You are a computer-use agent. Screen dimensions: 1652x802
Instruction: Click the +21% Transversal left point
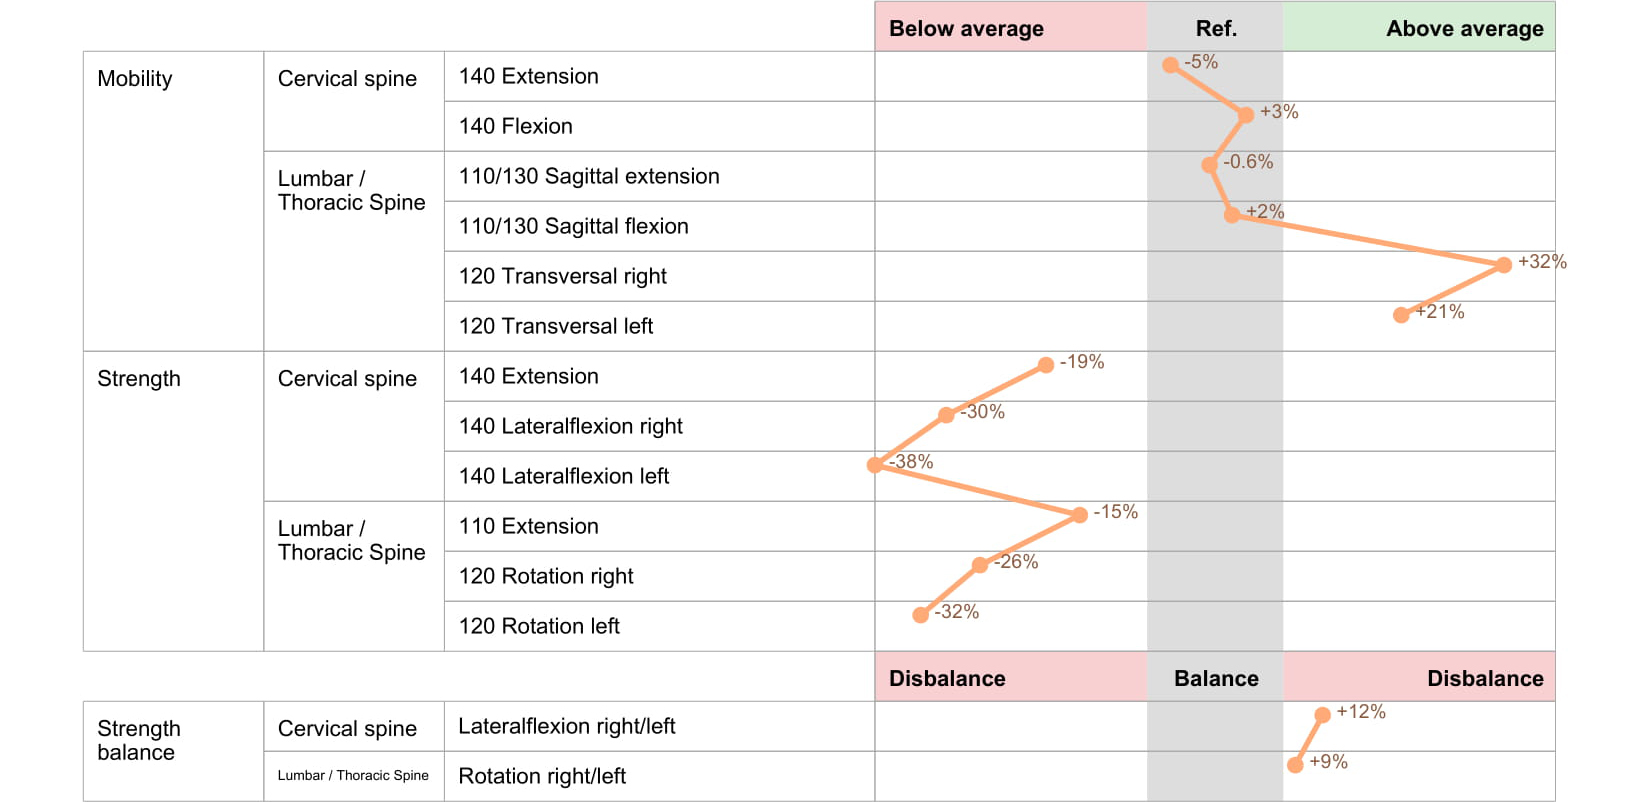pos(1401,315)
